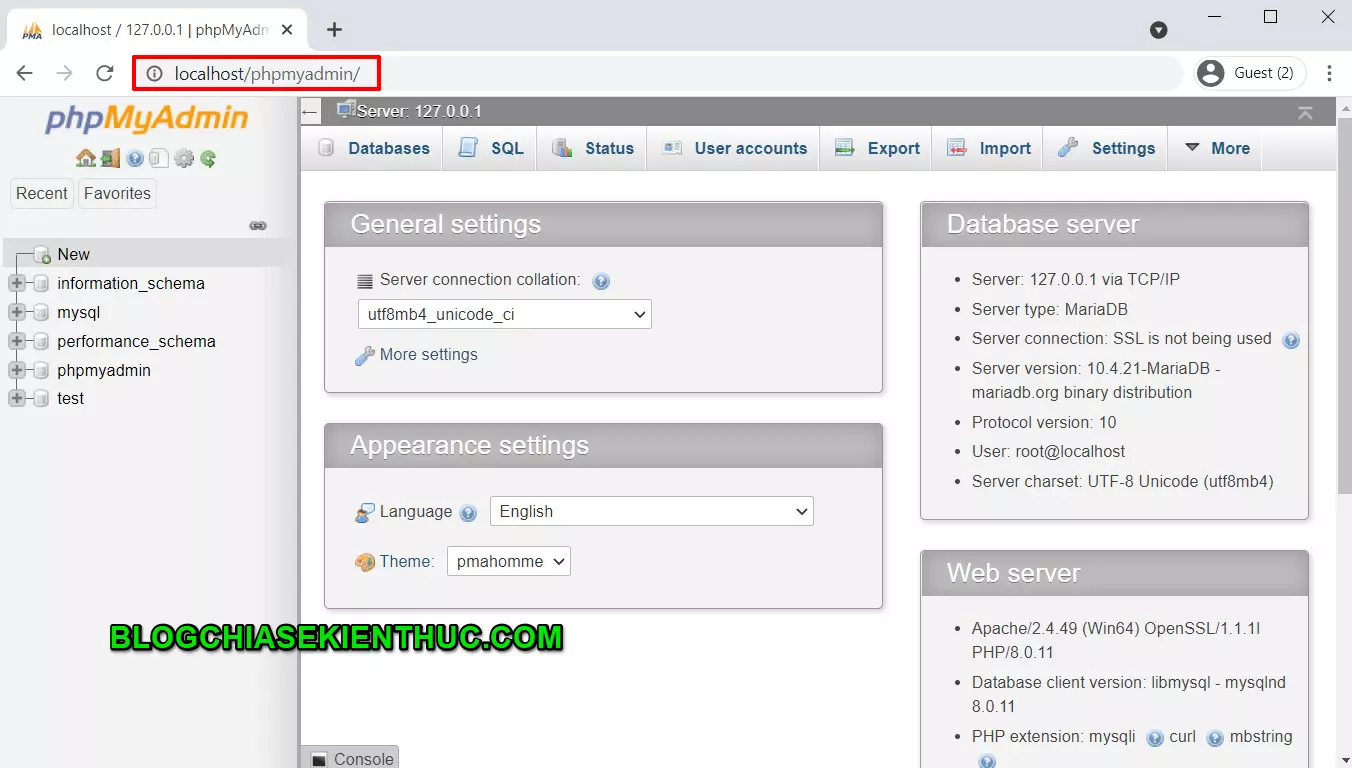The width and height of the screenshot is (1352, 768).
Task: Open the Language dropdown showing English
Action: [x=651, y=511]
